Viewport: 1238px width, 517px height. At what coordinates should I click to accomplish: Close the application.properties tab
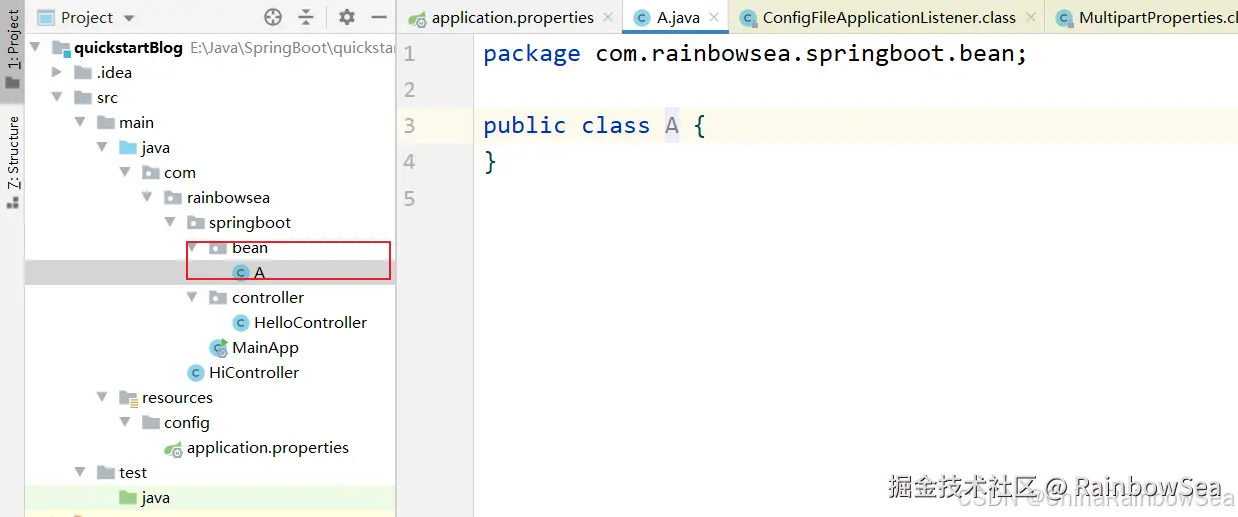click(608, 17)
